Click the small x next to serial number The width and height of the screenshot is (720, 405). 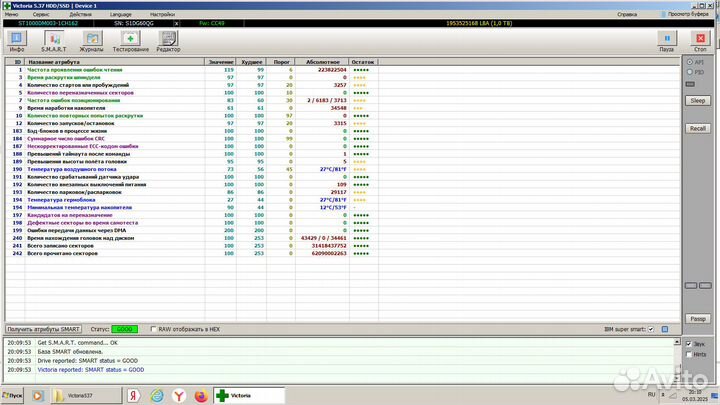coord(176,23)
